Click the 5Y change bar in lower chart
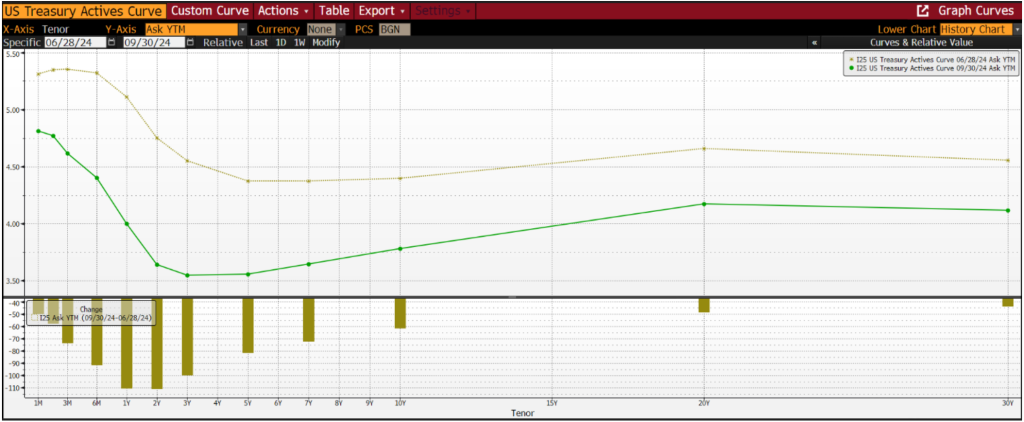 (x=248, y=326)
